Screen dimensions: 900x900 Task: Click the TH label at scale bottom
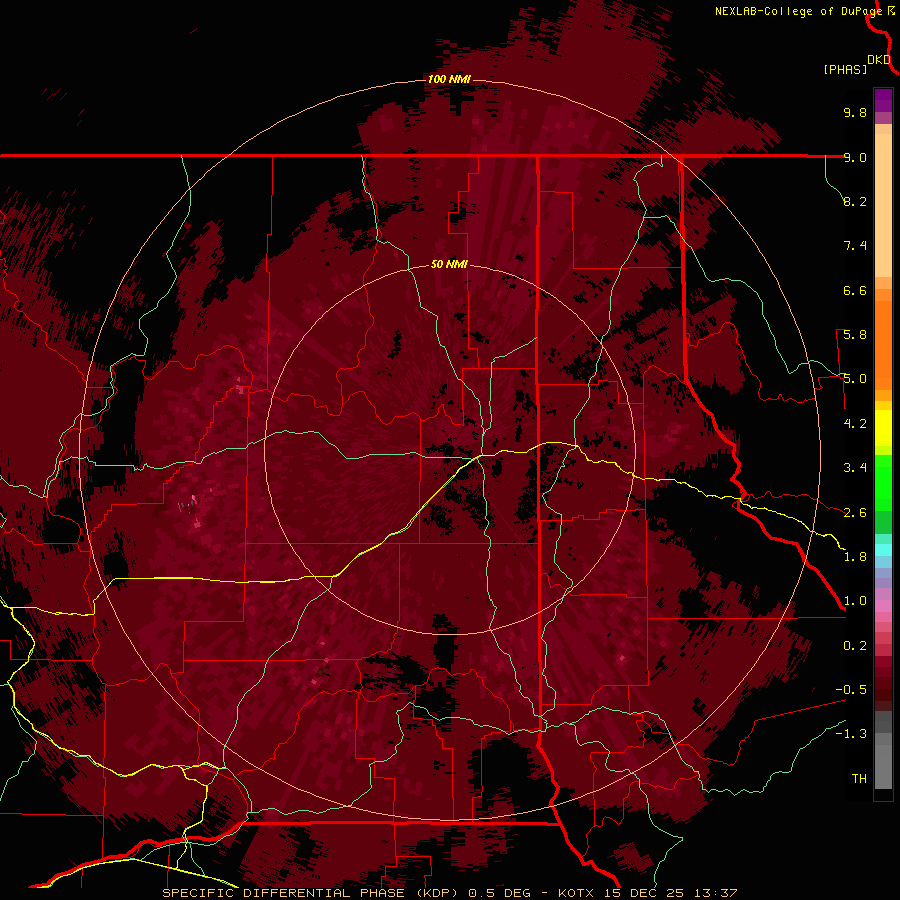859,779
